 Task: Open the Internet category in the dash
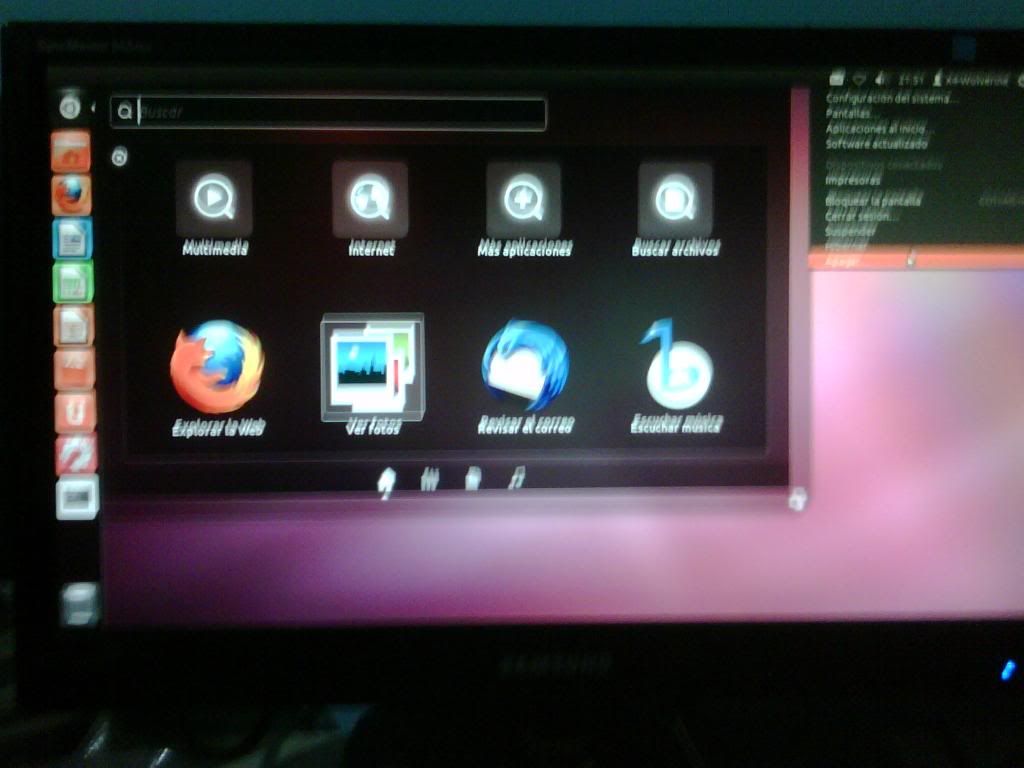click(x=370, y=207)
